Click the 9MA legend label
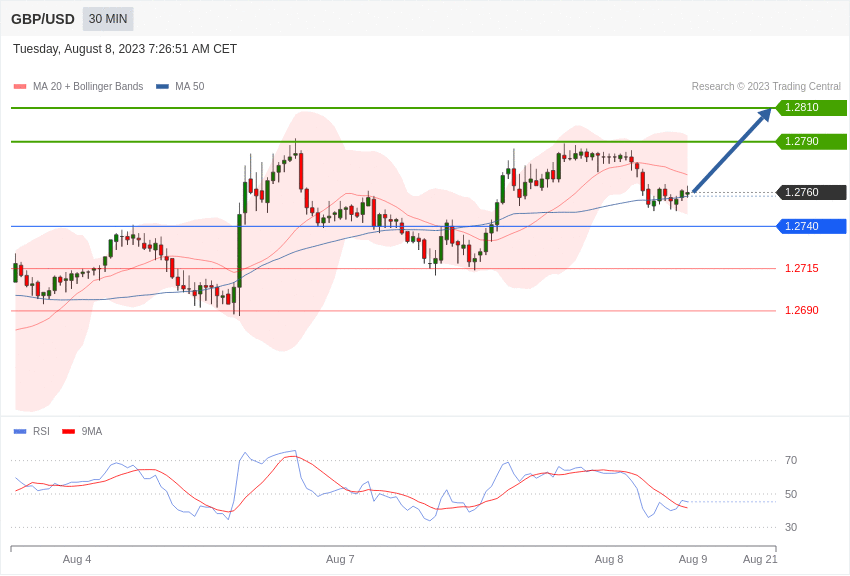Image resolution: width=850 pixels, height=576 pixels. click(92, 431)
